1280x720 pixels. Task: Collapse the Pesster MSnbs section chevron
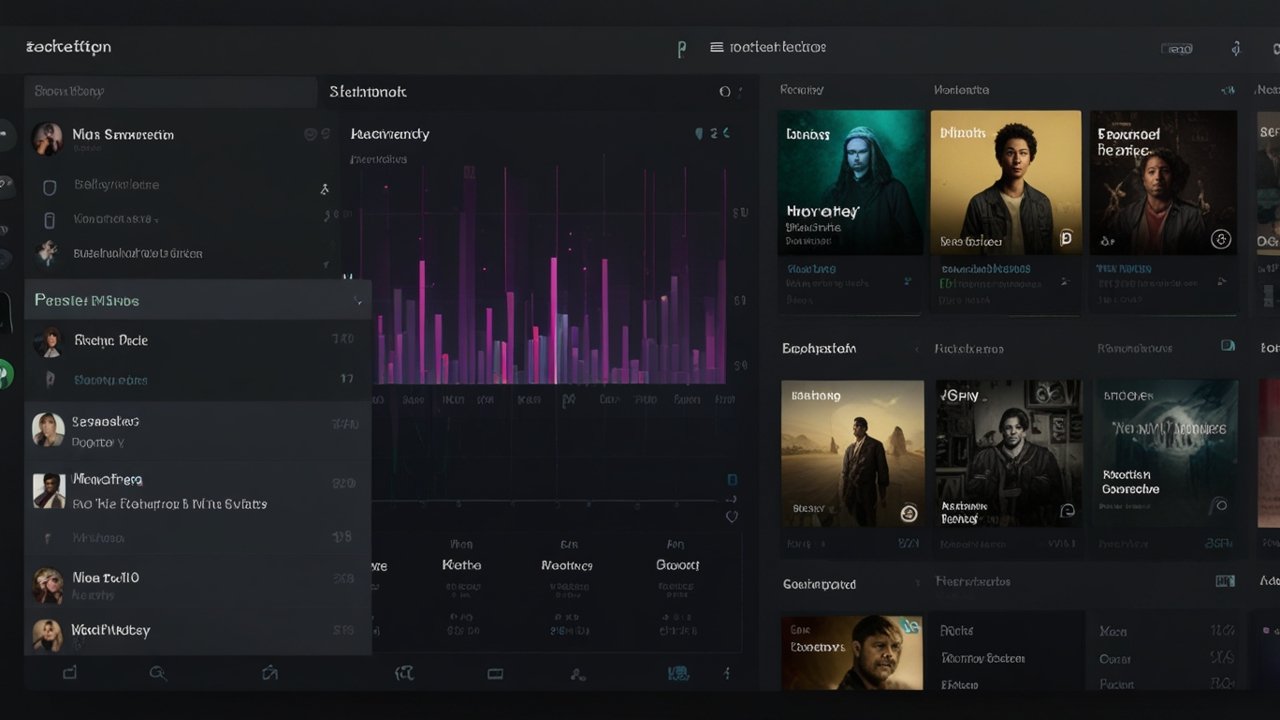pyautogui.click(x=358, y=301)
